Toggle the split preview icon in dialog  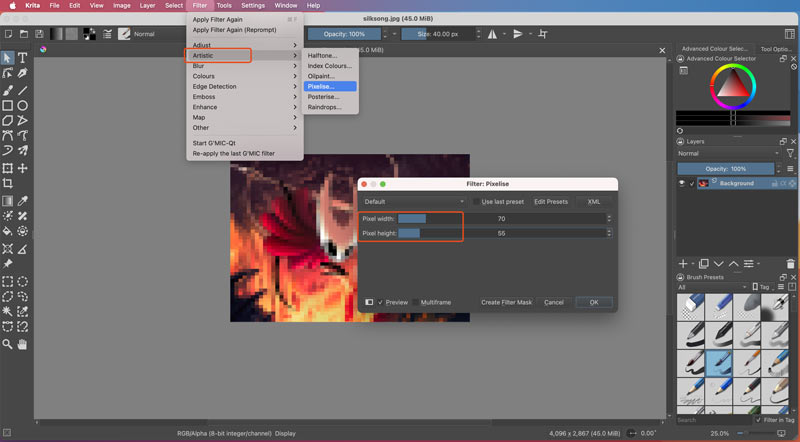(x=369, y=303)
